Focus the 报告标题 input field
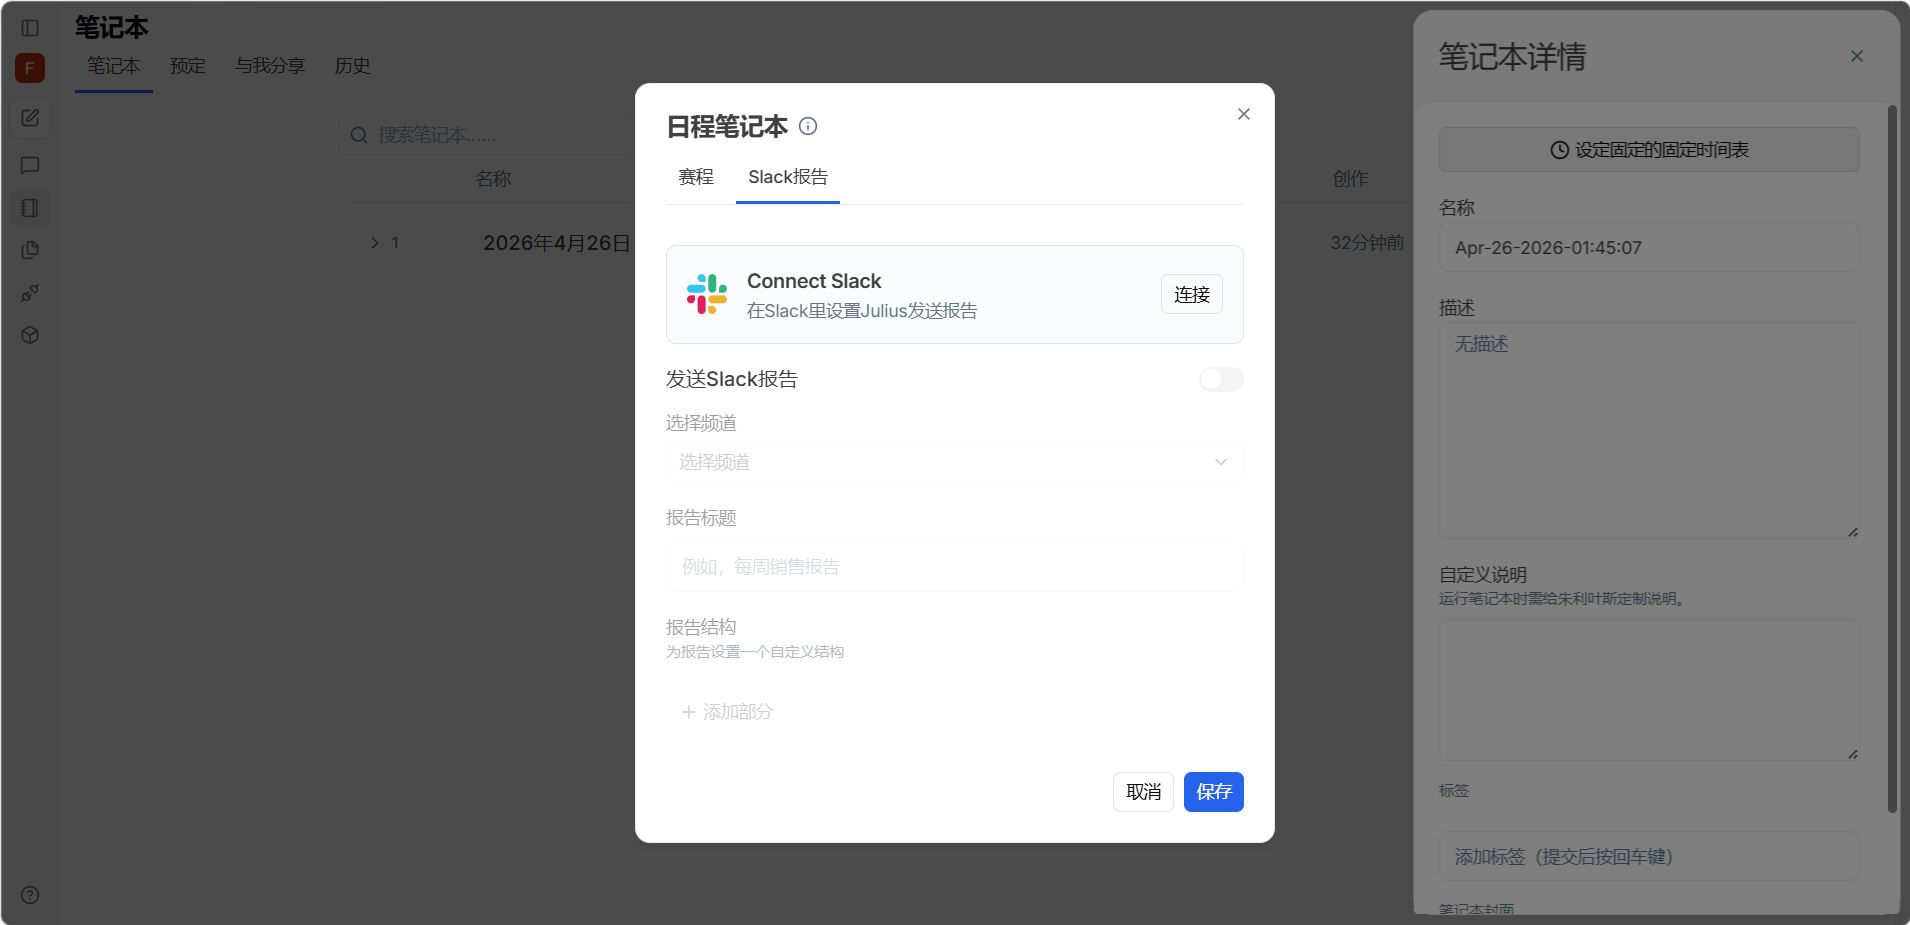 coord(954,567)
